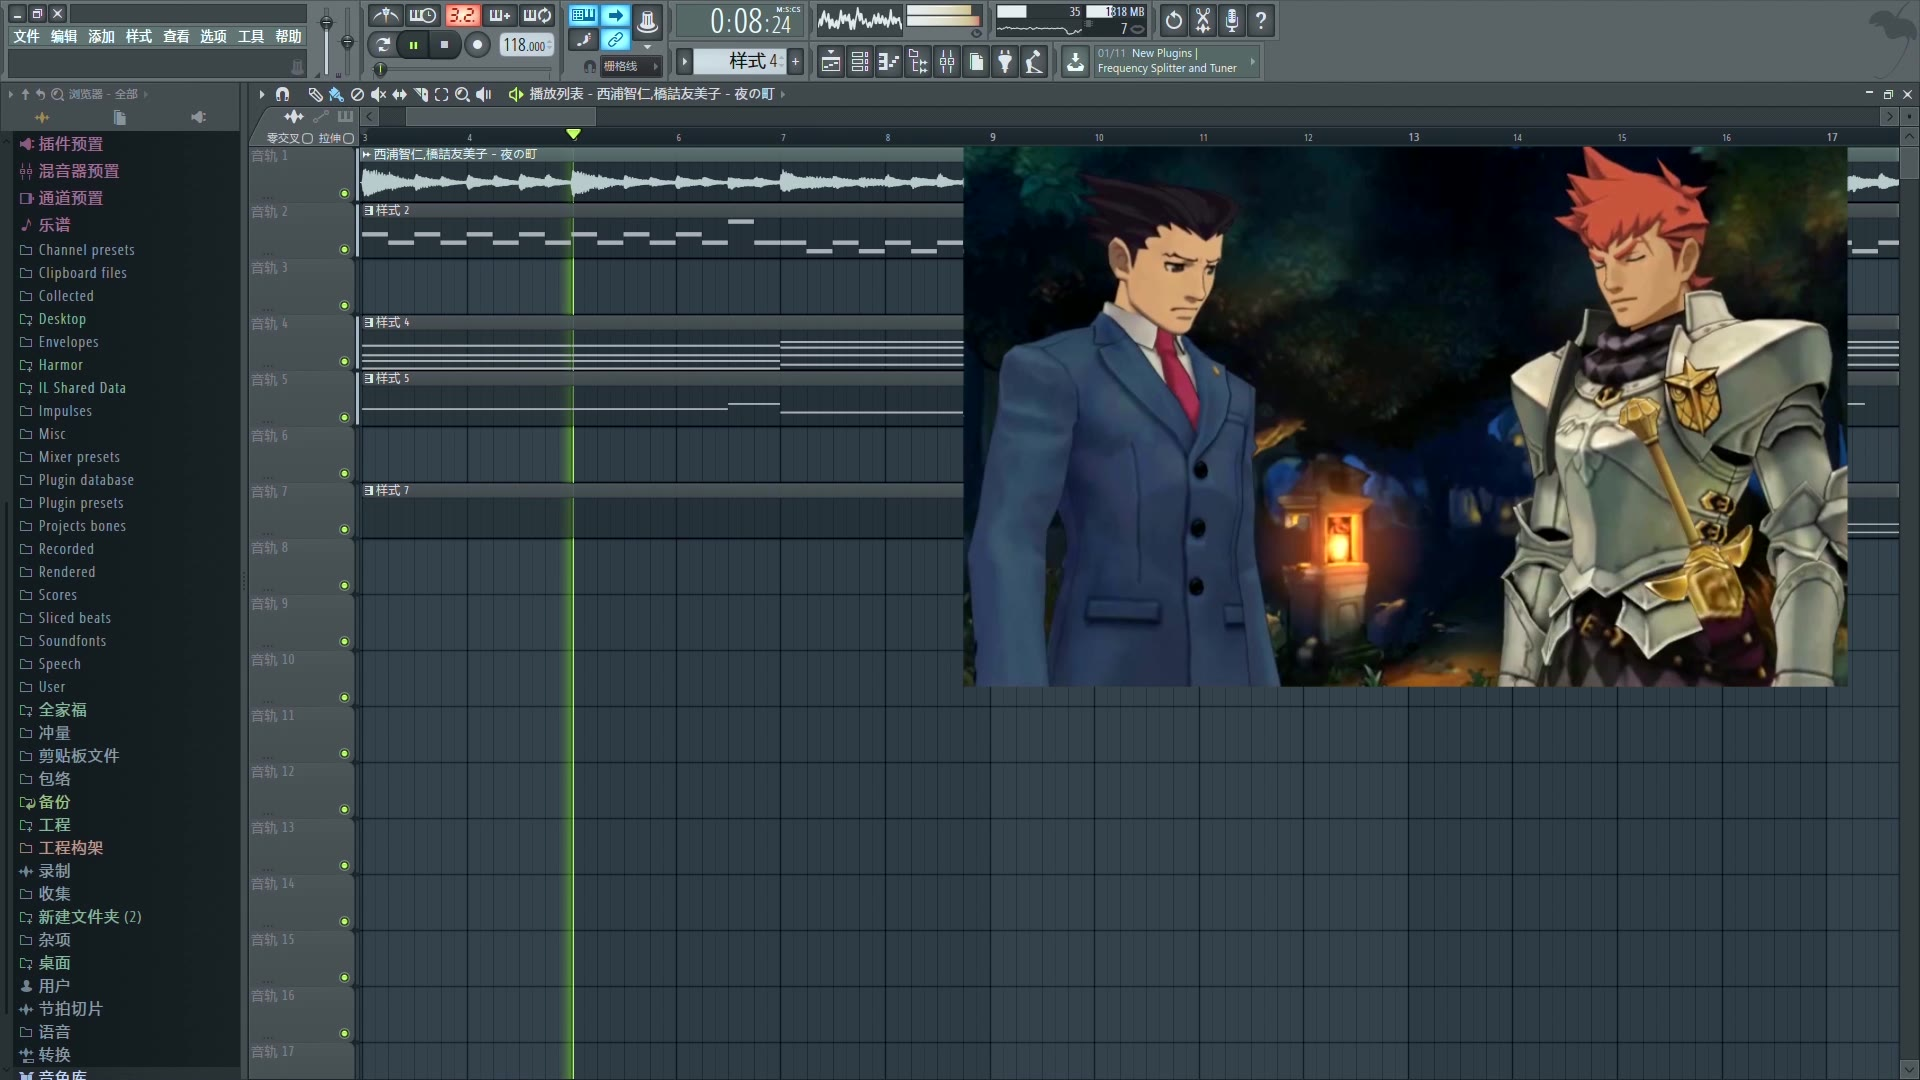Open the snap dropdown labeled 栅格线
The height and width of the screenshot is (1080, 1920).
point(630,66)
